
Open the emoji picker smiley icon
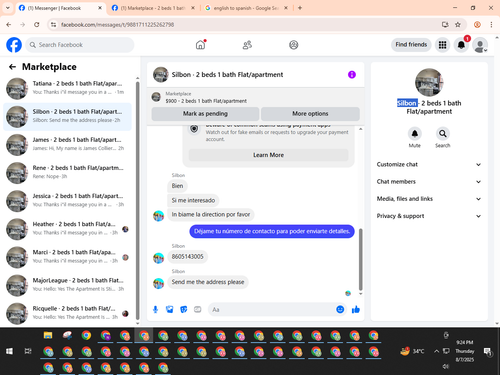(340, 310)
